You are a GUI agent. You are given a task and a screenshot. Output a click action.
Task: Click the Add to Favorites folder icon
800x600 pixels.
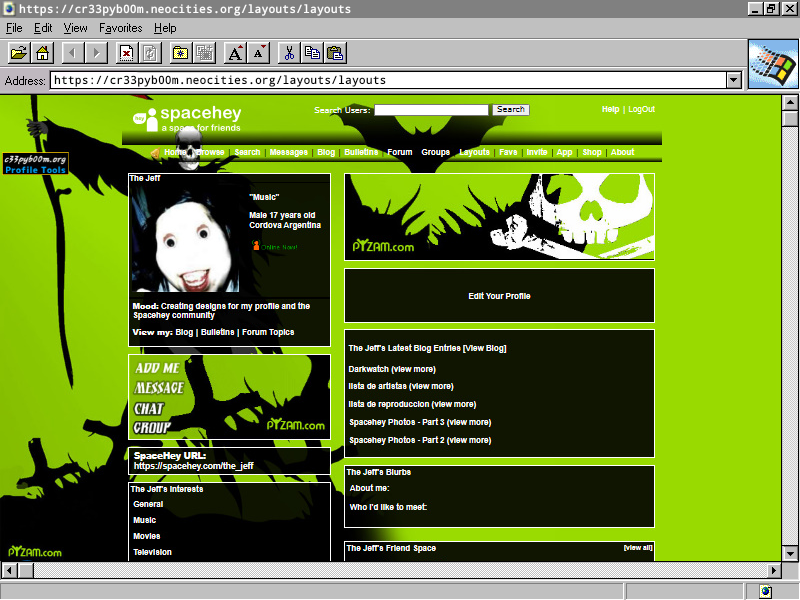tap(181, 53)
